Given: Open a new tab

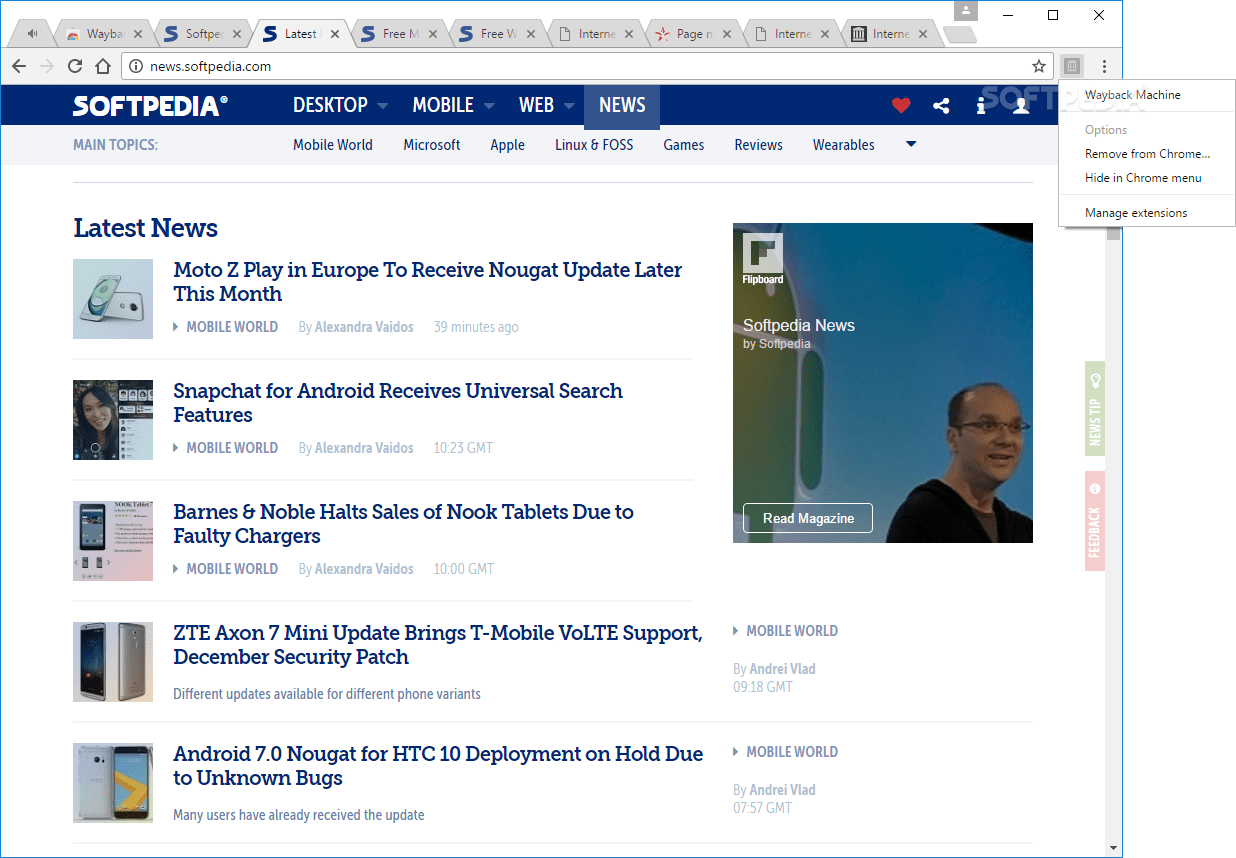Looking at the screenshot, I should [959, 35].
